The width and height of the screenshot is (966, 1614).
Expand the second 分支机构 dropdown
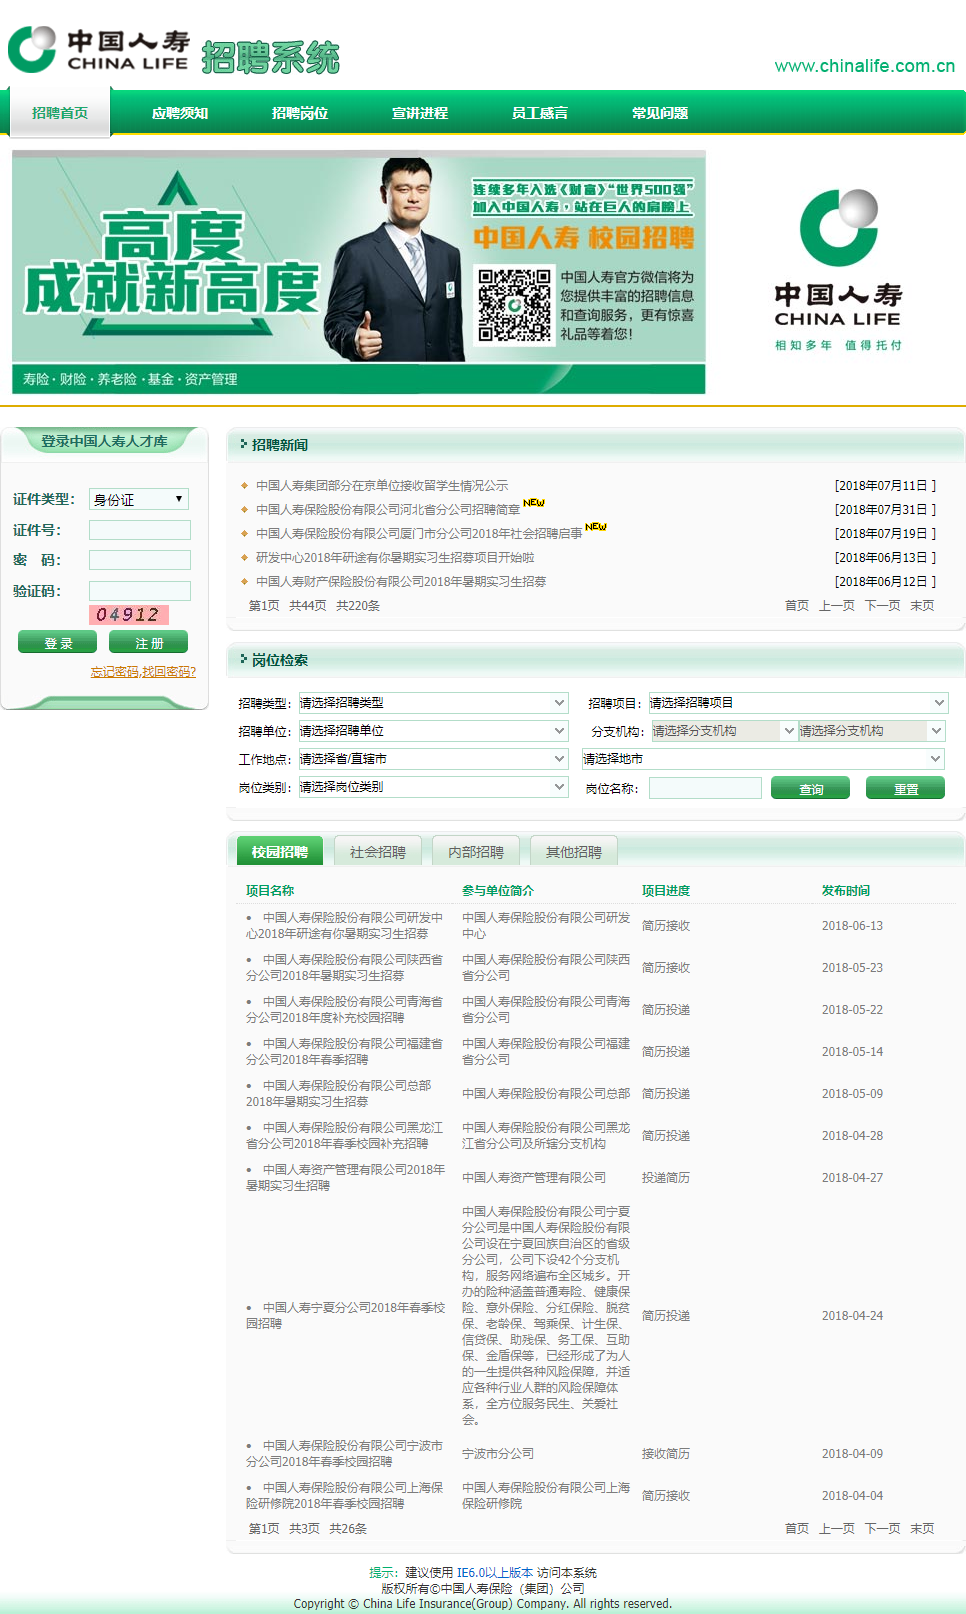[x=871, y=731]
